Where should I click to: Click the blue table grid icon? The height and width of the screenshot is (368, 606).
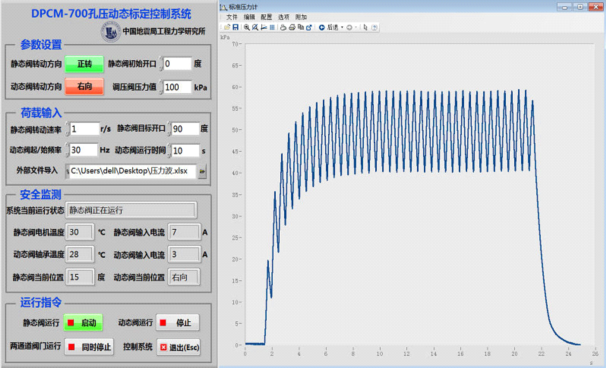[x=272, y=27]
